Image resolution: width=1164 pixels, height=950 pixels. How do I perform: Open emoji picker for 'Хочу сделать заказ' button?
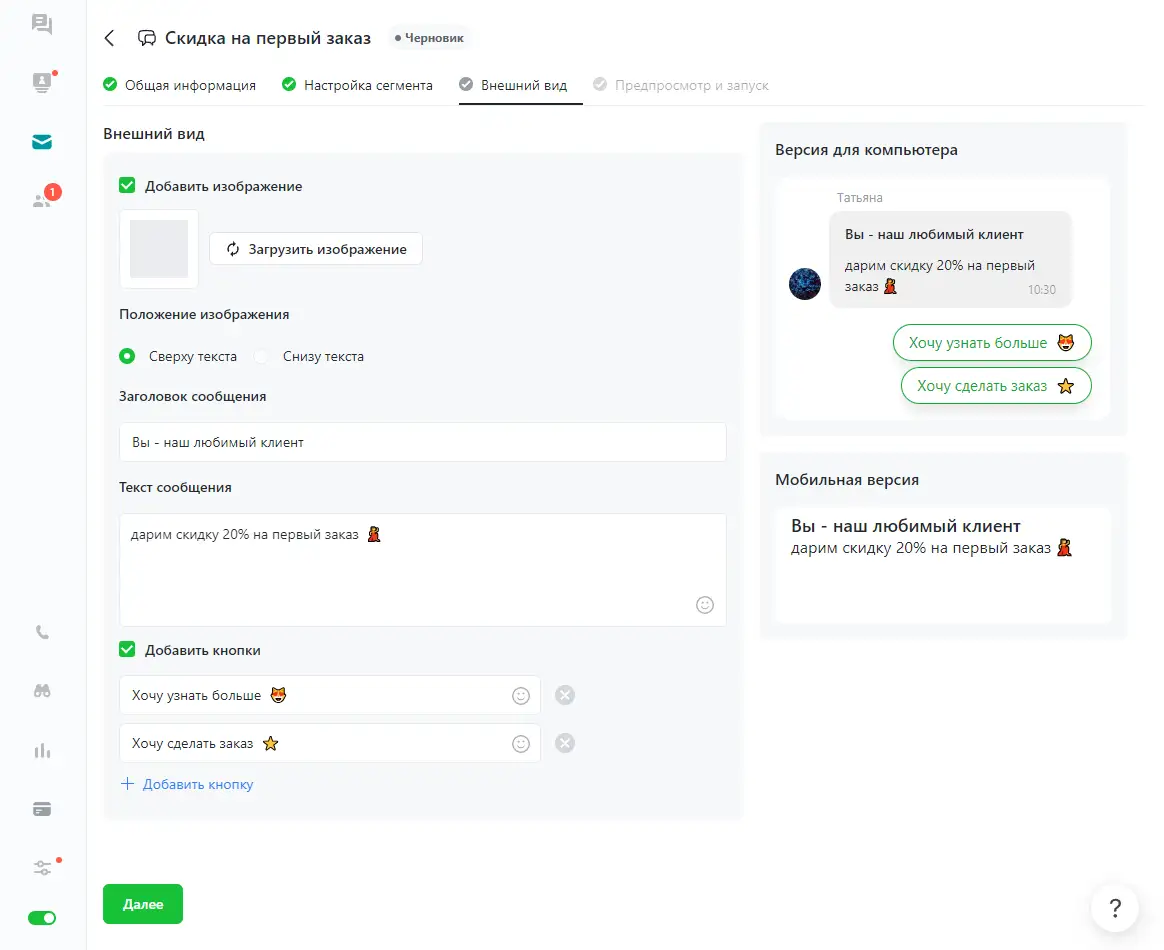tap(521, 744)
